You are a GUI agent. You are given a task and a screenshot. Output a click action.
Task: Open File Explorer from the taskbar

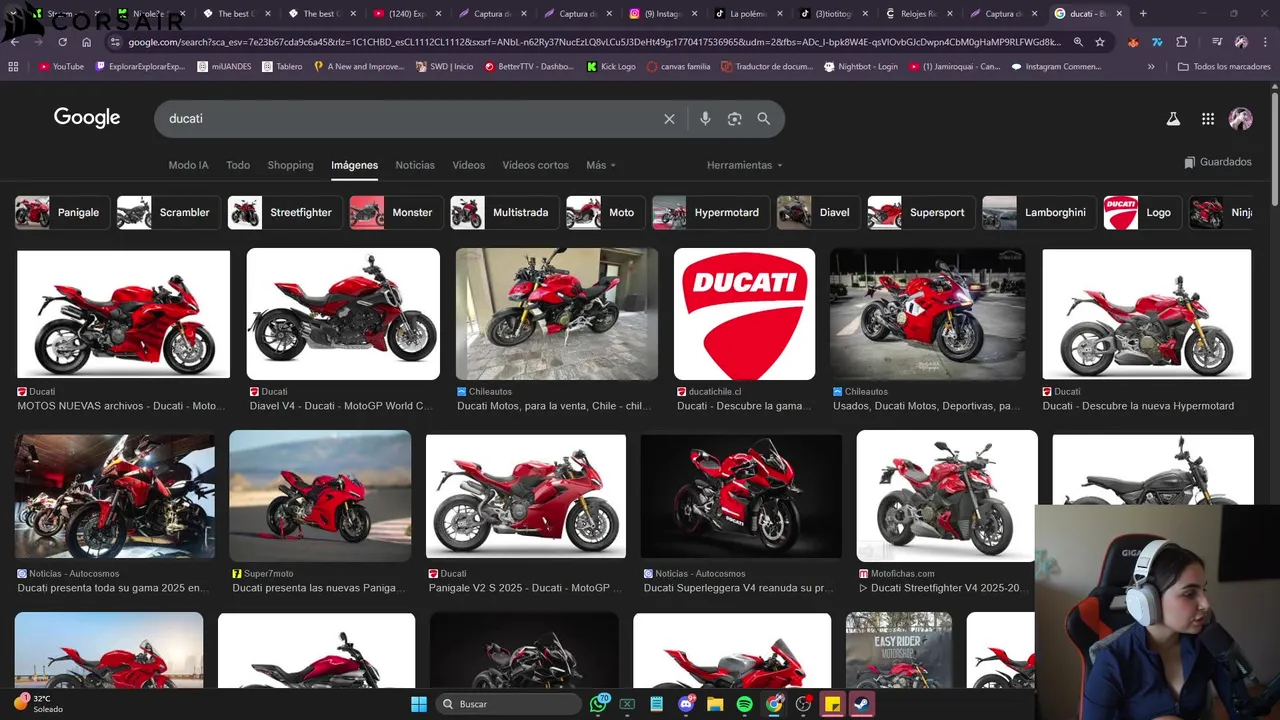coord(715,704)
